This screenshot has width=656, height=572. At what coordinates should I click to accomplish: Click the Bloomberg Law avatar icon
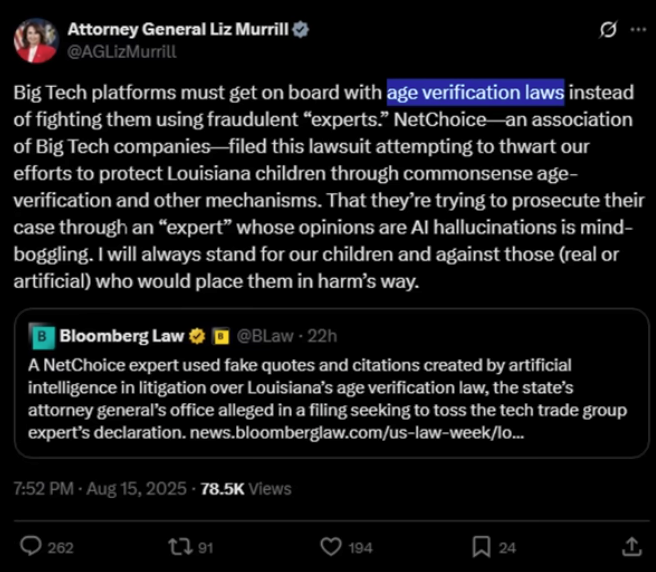(41, 335)
